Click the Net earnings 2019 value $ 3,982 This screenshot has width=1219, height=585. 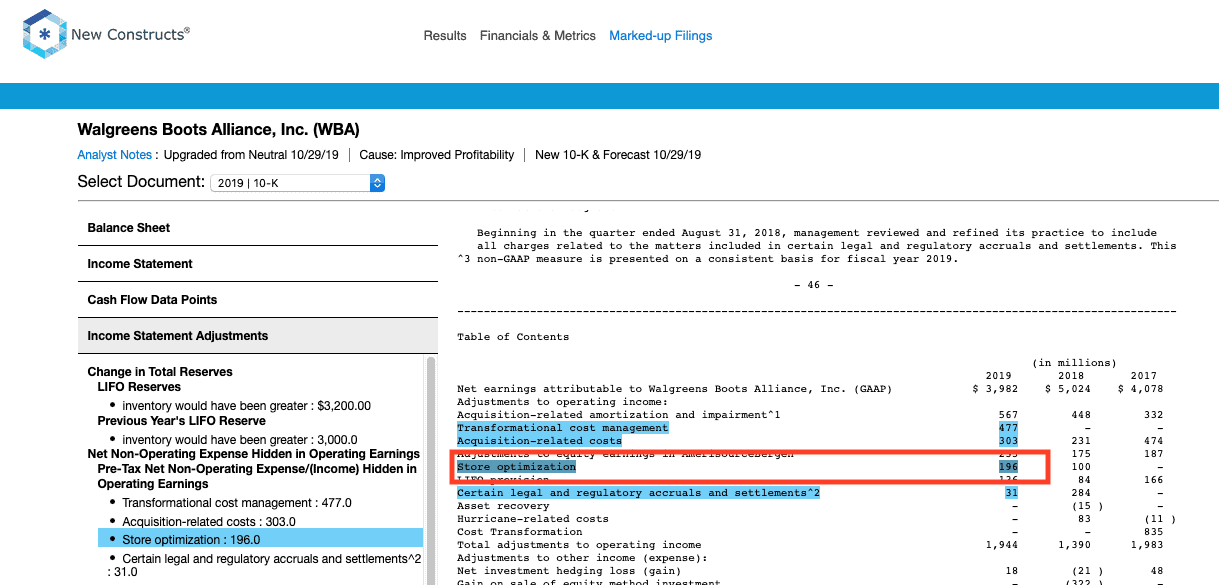(995, 389)
